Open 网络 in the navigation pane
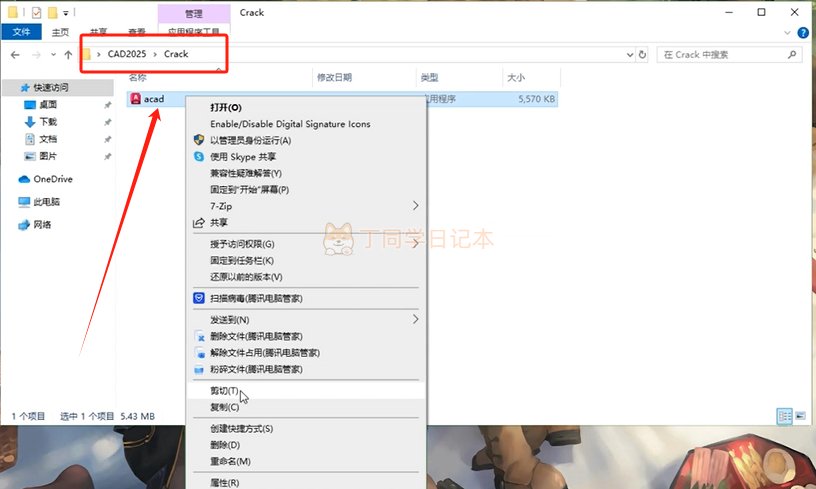The image size is (816, 489). point(42,225)
